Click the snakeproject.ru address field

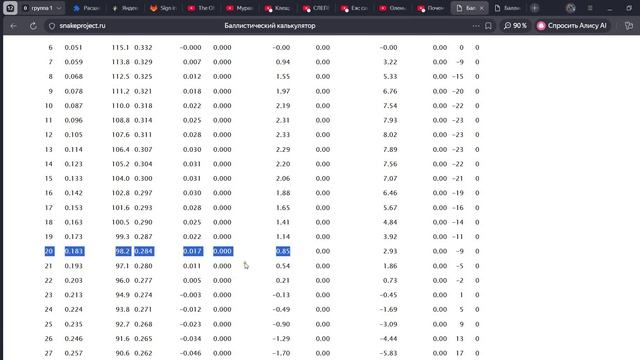pyautogui.click(x=82, y=26)
